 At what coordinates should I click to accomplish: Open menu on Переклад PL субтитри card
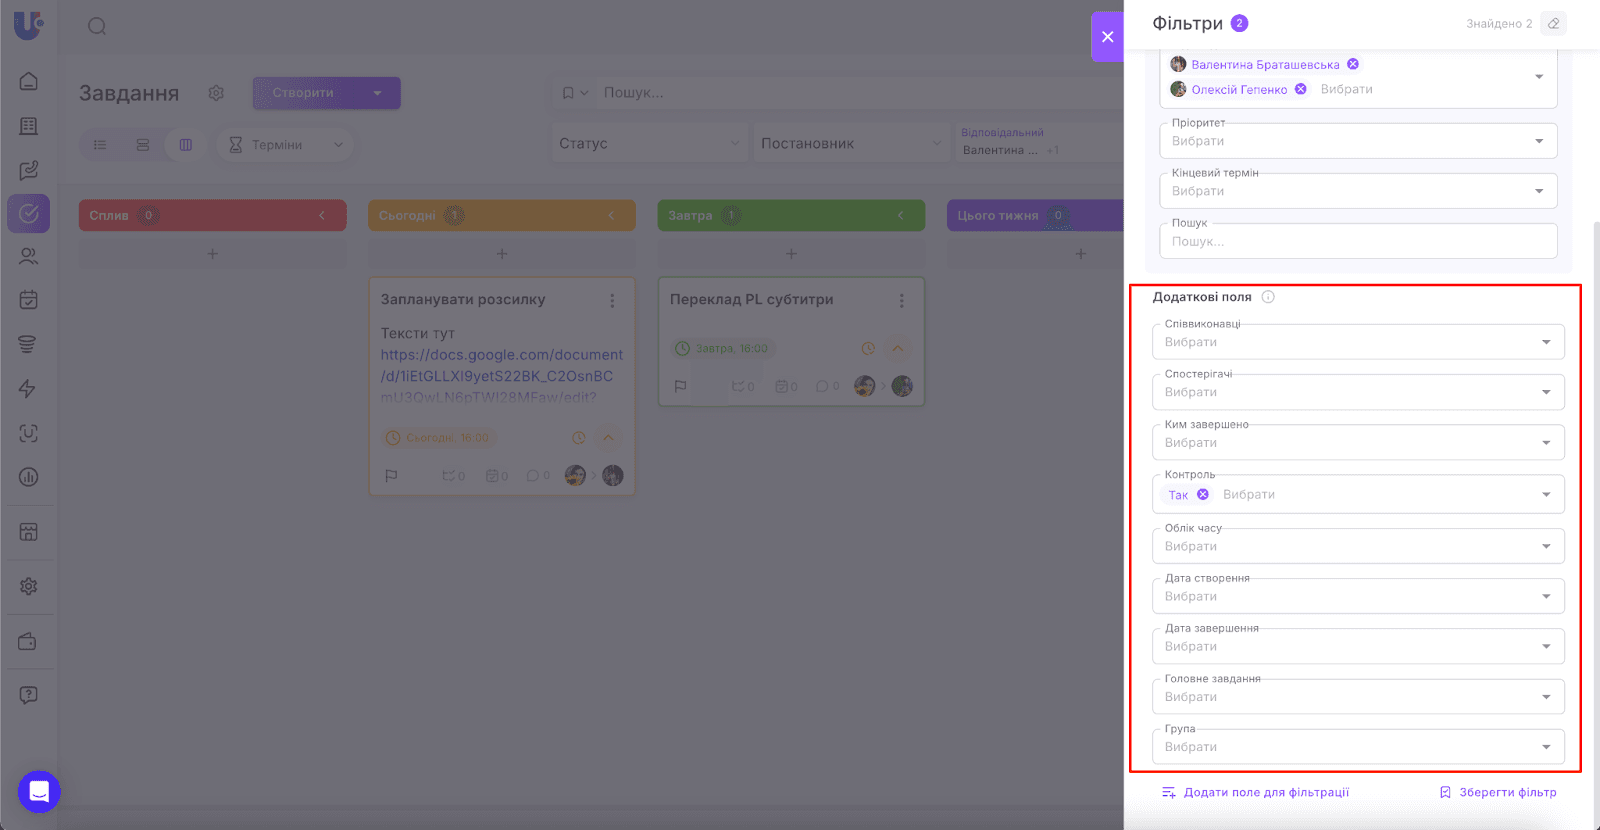tap(901, 300)
